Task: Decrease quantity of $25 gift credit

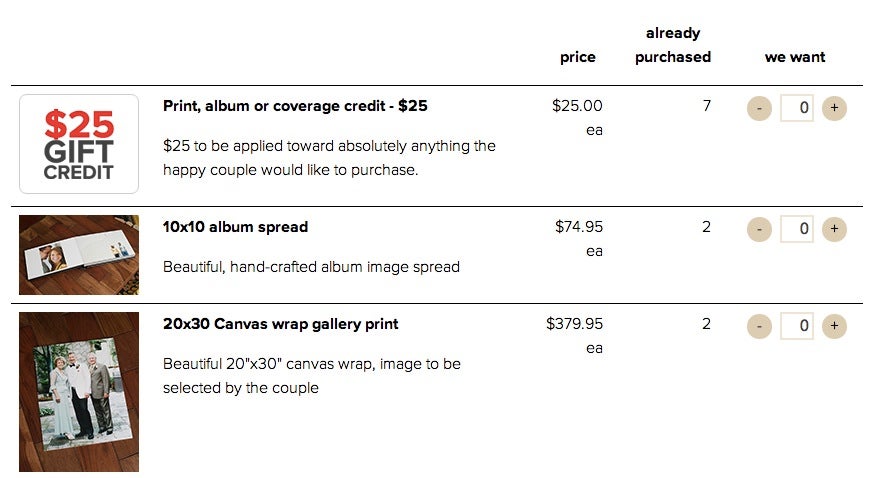Action: pyautogui.click(x=759, y=108)
